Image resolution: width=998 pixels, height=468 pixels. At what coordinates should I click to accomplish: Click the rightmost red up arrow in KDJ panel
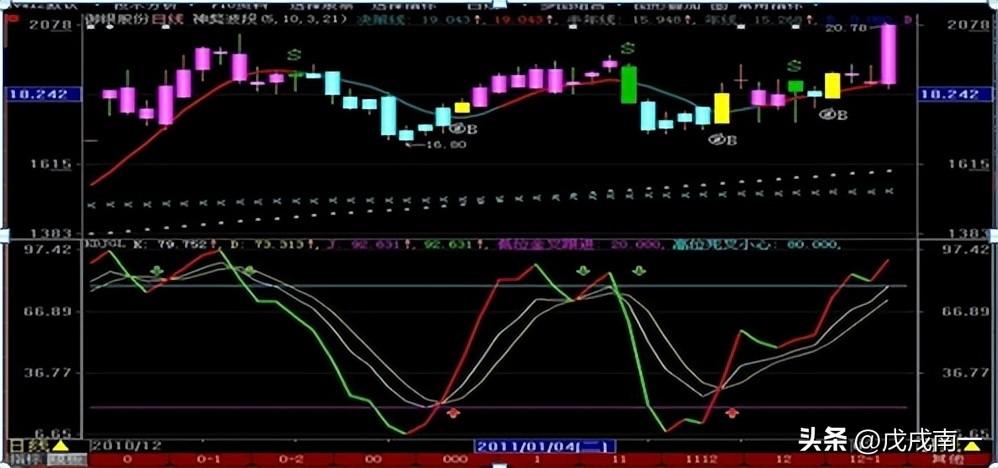pyautogui.click(x=732, y=411)
